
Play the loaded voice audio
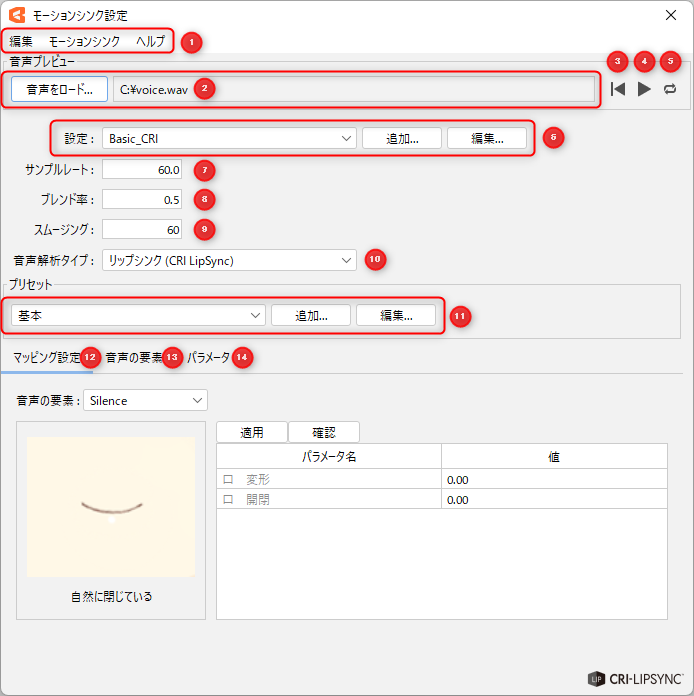645,89
